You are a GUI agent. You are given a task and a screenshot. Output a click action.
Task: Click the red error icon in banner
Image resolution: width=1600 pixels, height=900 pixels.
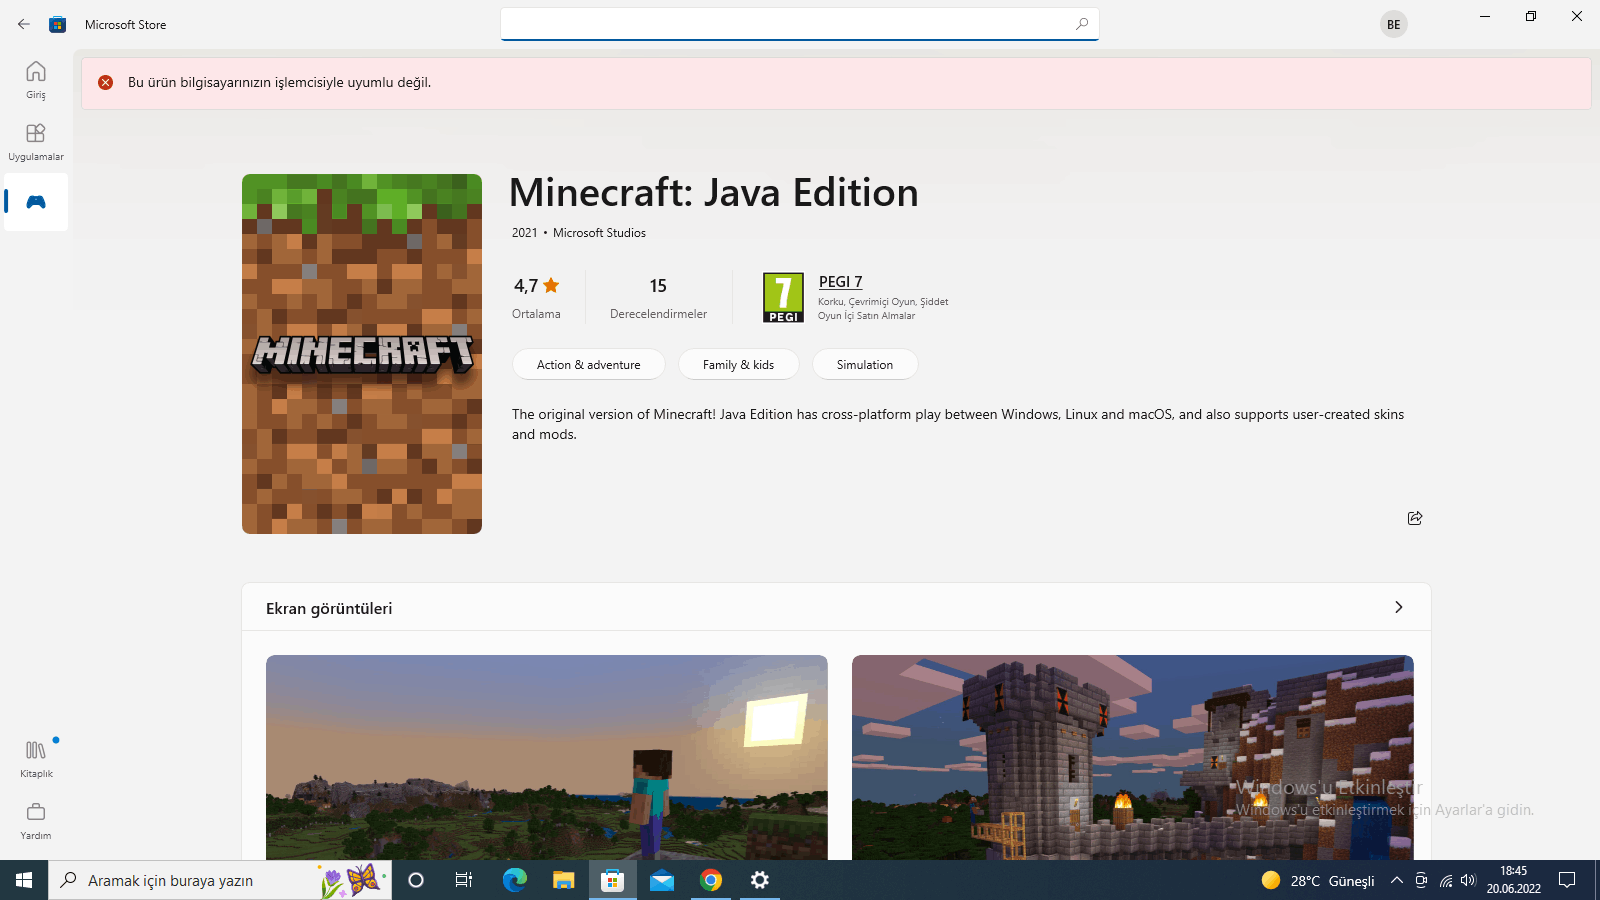coord(105,83)
